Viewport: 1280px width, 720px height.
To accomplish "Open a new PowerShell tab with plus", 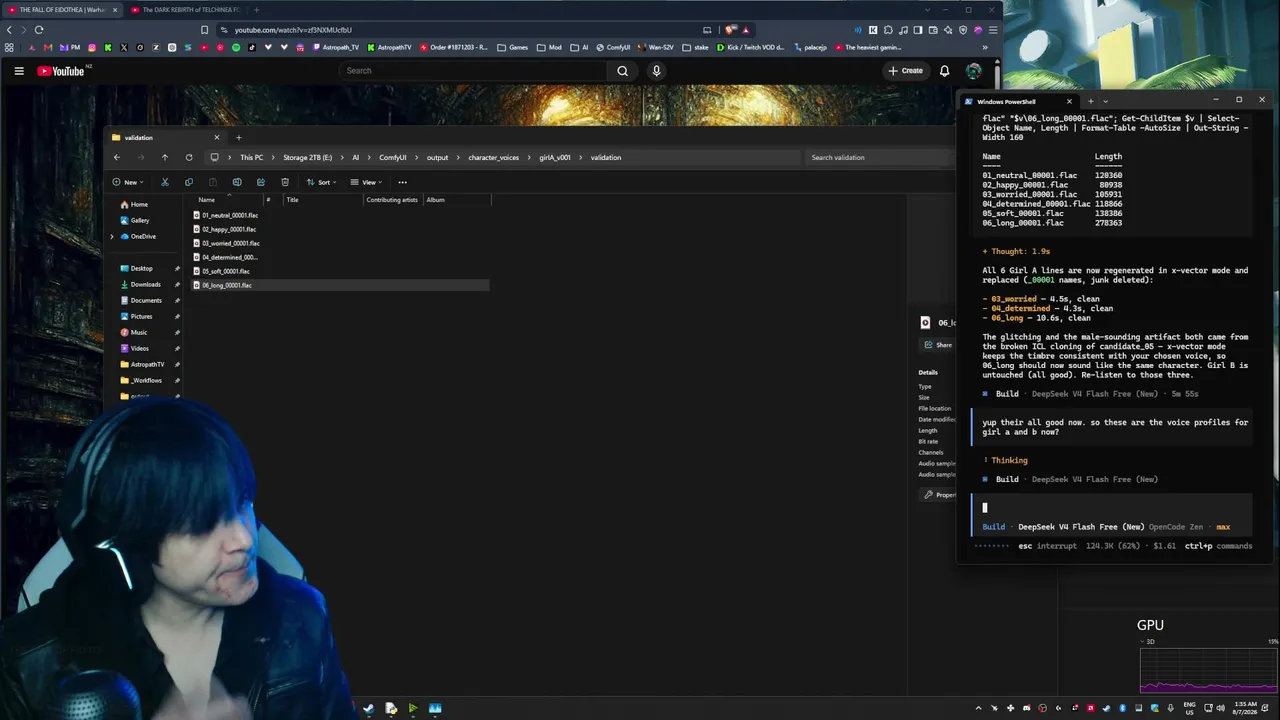I will [1091, 101].
